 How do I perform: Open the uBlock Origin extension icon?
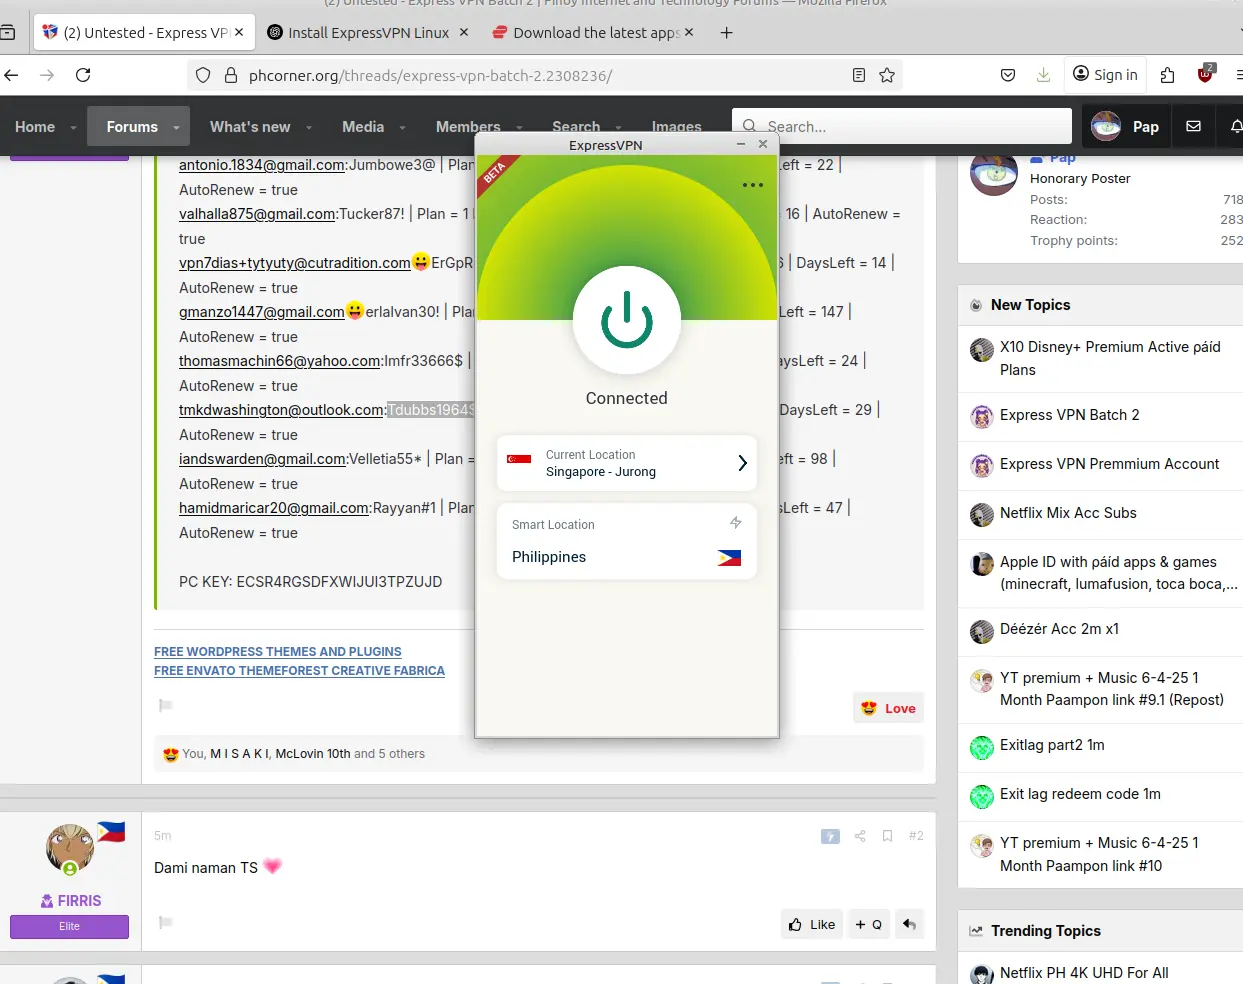tap(1205, 74)
